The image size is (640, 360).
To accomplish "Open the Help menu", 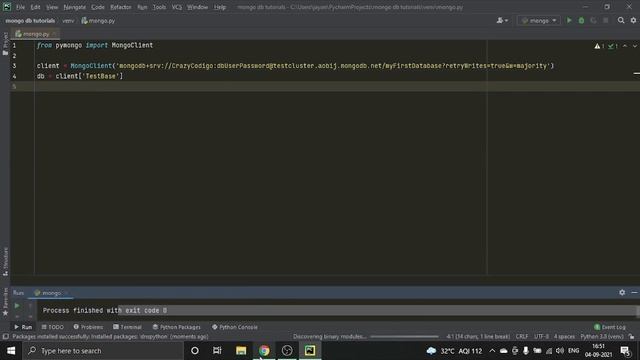I will click(220, 7).
